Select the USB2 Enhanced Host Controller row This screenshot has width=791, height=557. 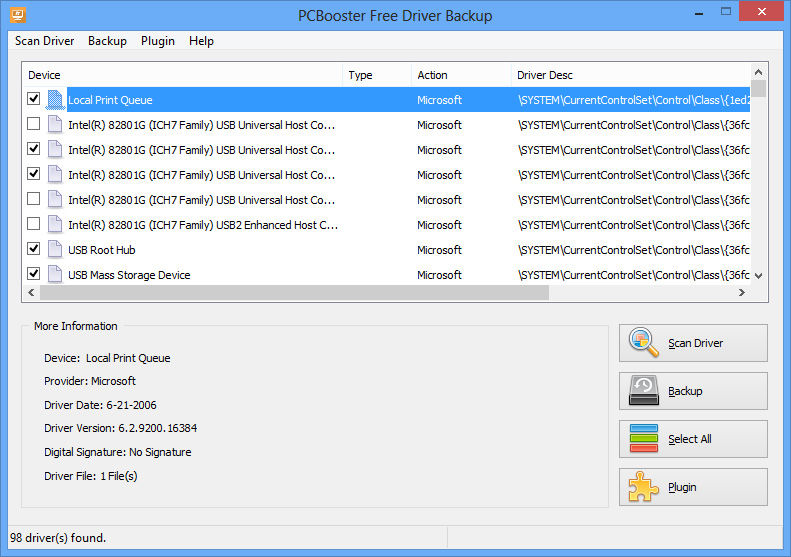386,225
